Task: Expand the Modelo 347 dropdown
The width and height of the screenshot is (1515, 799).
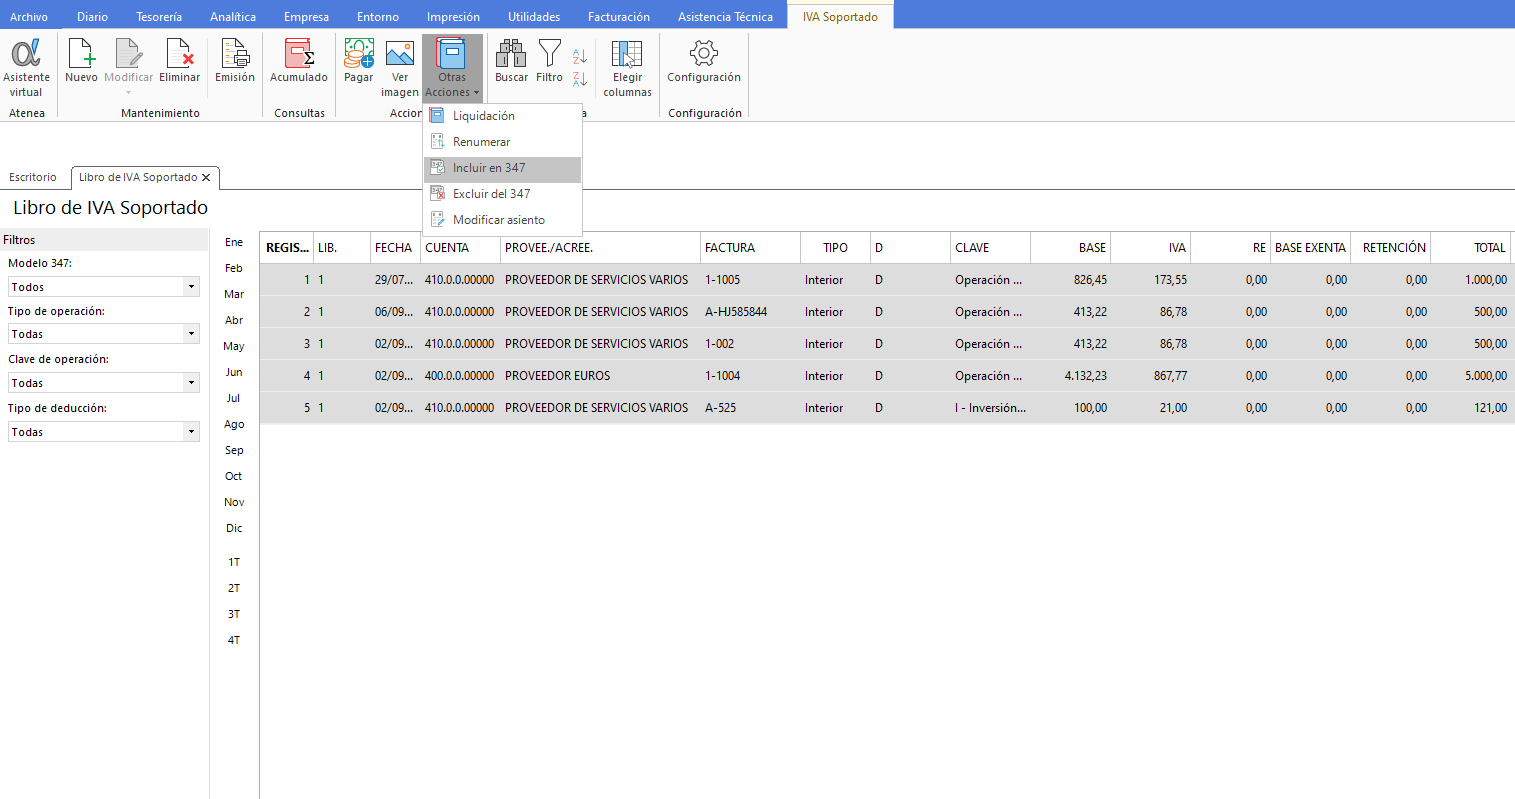Action: coord(191,287)
